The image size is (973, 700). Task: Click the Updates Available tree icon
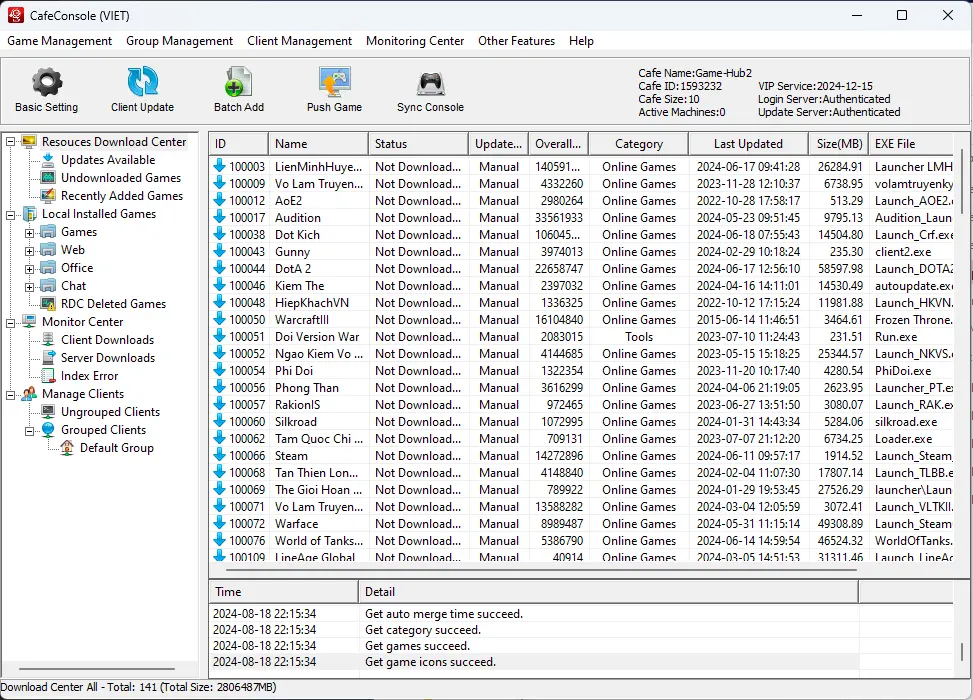48,160
